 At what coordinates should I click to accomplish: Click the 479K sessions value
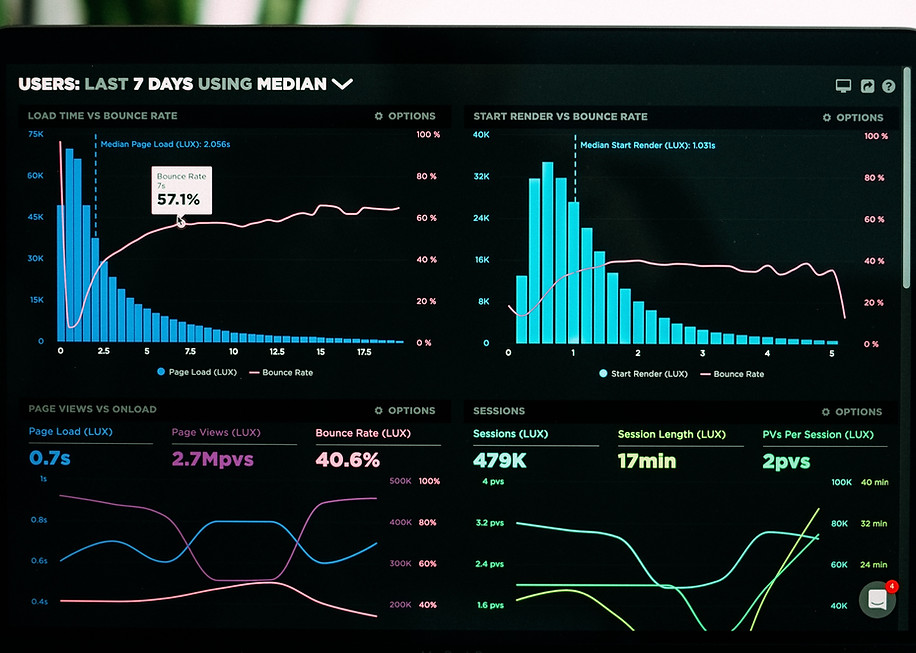coord(499,461)
